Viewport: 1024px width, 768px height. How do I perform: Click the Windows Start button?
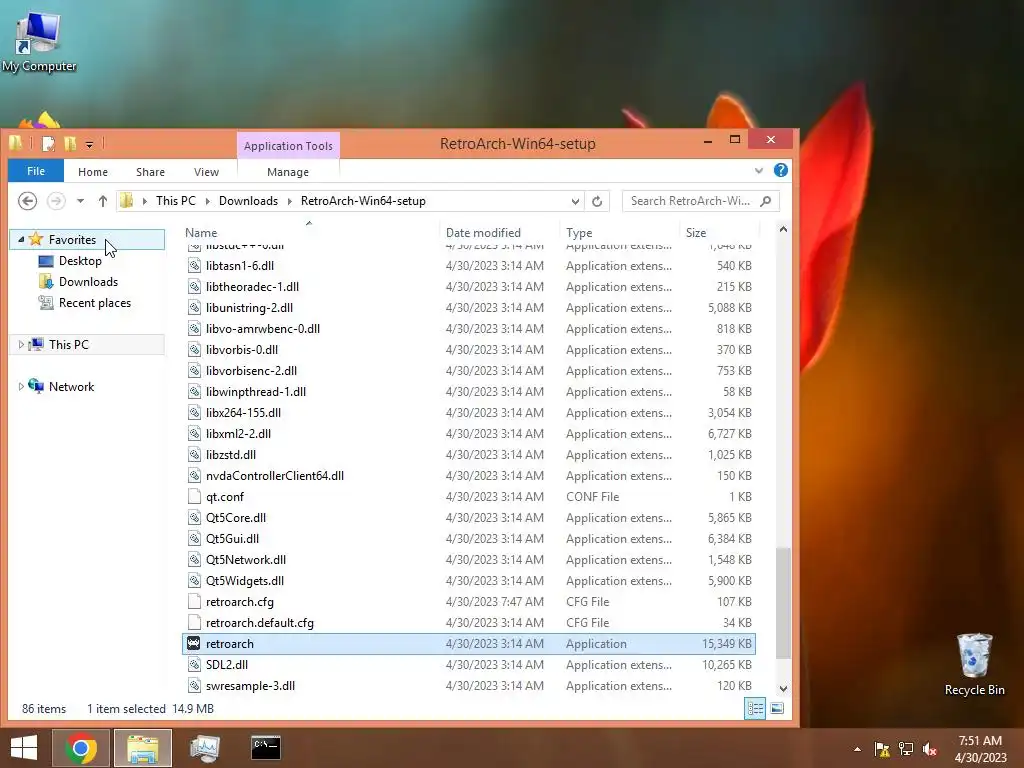(24, 748)
